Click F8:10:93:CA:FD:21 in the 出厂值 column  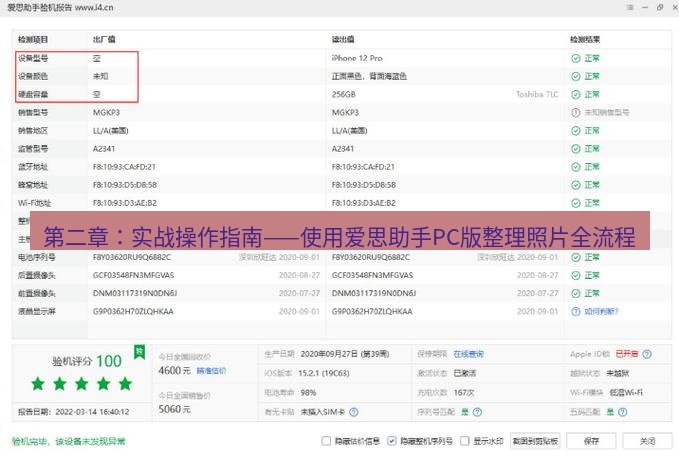pos(124,167)
